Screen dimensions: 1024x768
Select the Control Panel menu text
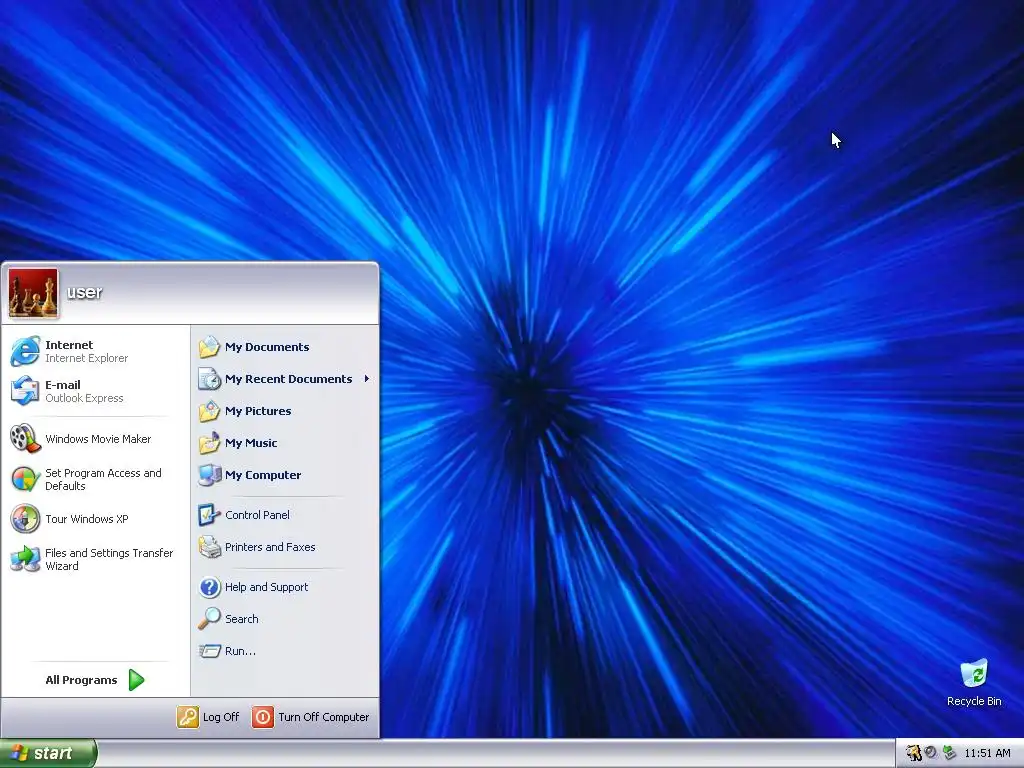[257, 515]
